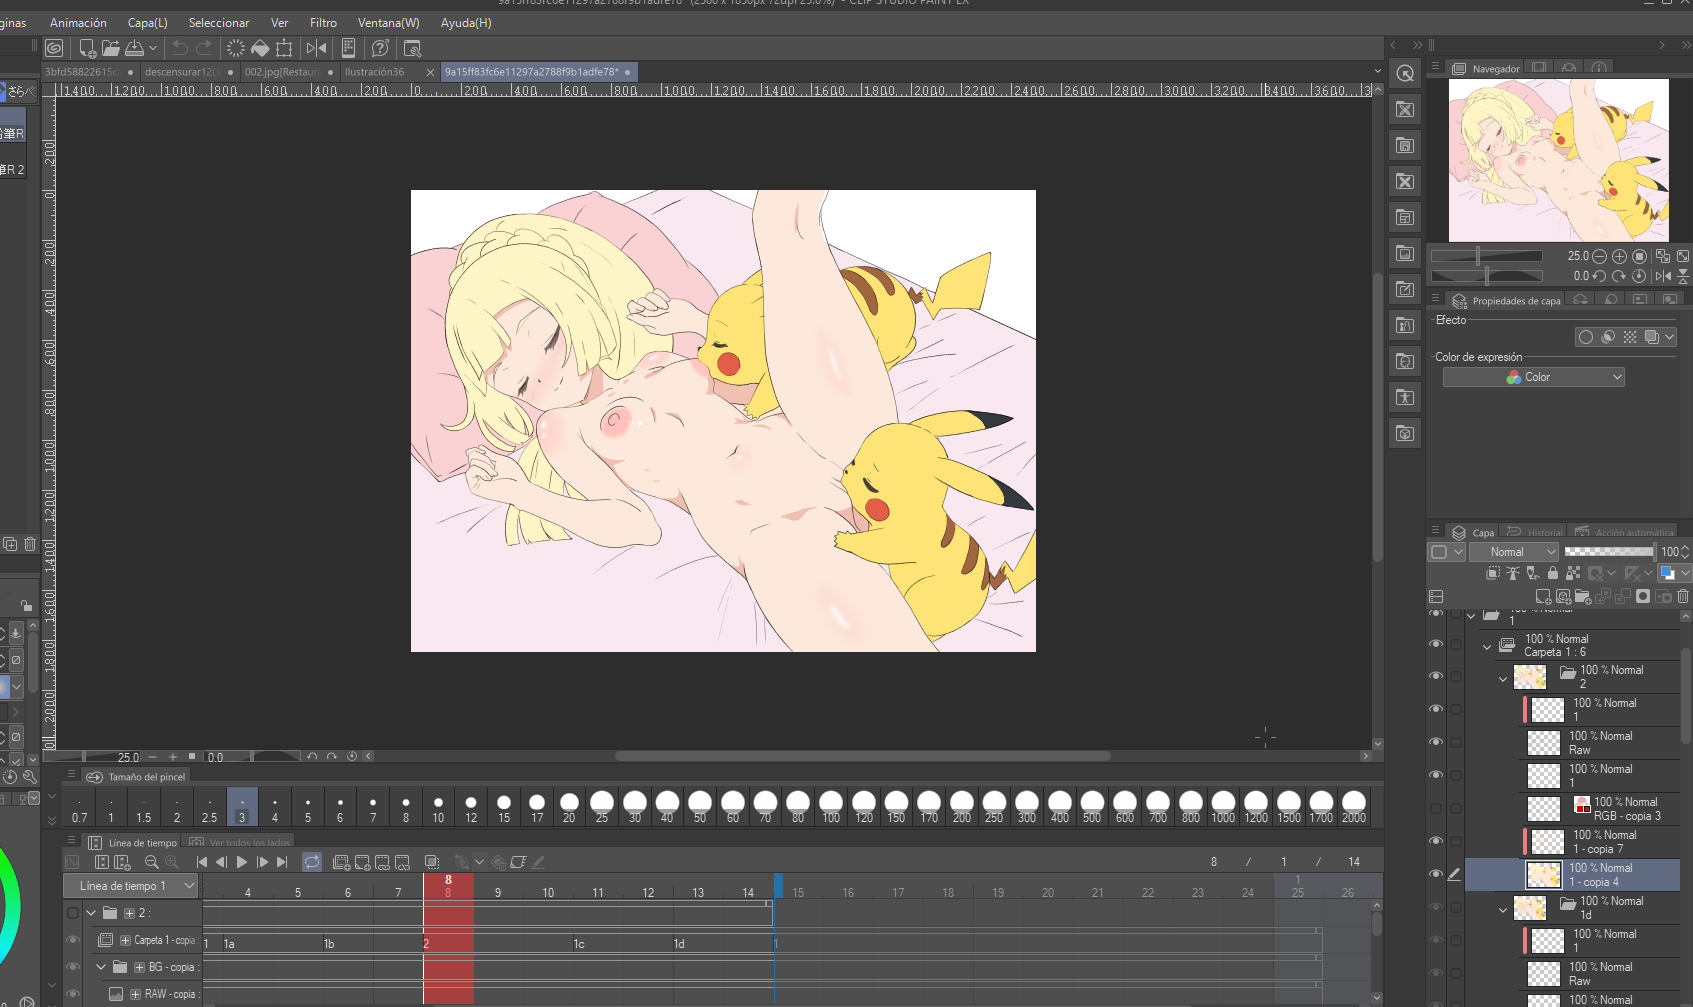Open the Ventana(W) menu
This screenshot has width=1693, height=1007.
389,23
